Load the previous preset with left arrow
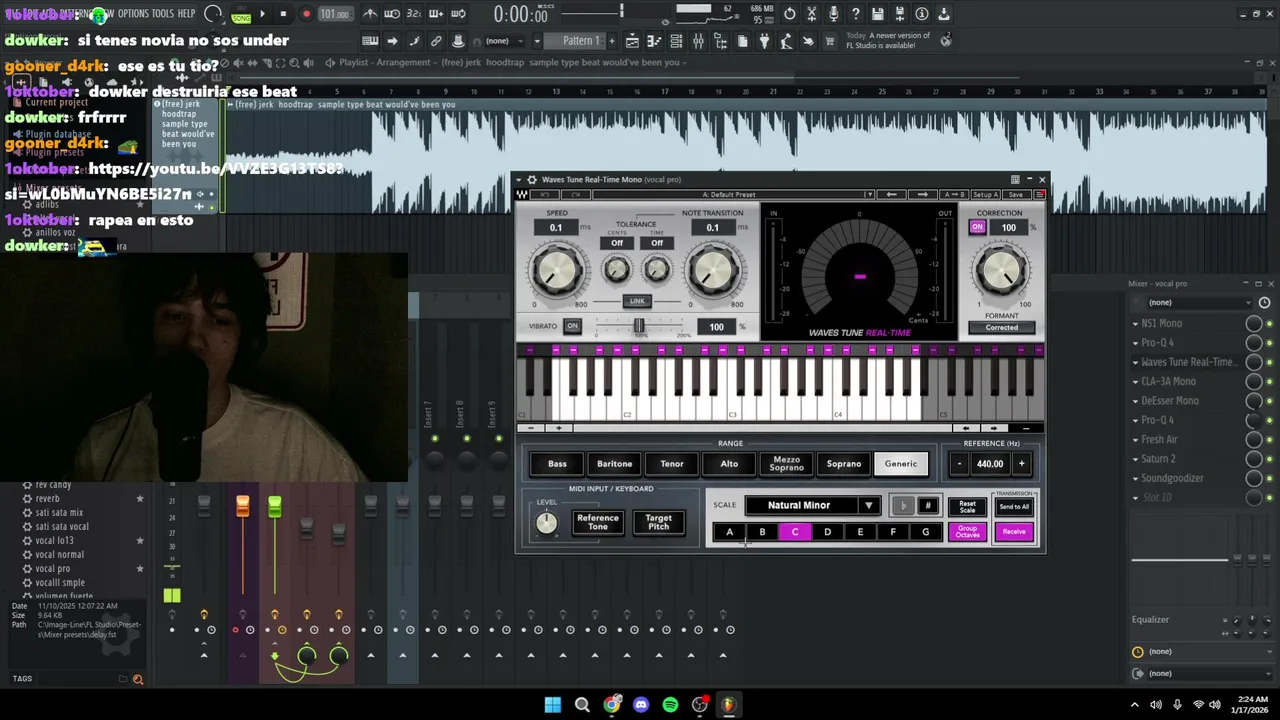The width and height of the screenshot is (1280, 720). tap(892, 194)
